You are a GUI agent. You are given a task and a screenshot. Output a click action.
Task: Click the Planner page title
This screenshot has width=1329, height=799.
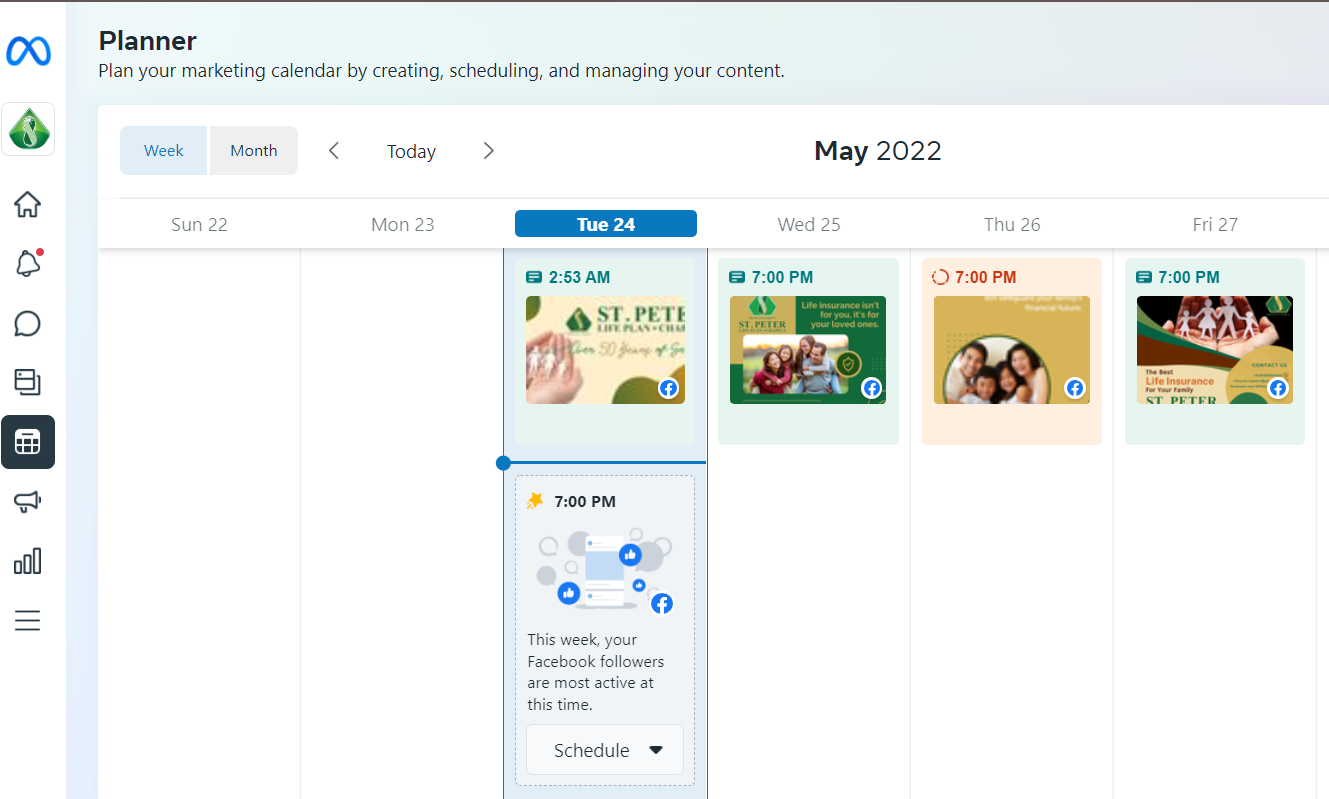[147, 41]
